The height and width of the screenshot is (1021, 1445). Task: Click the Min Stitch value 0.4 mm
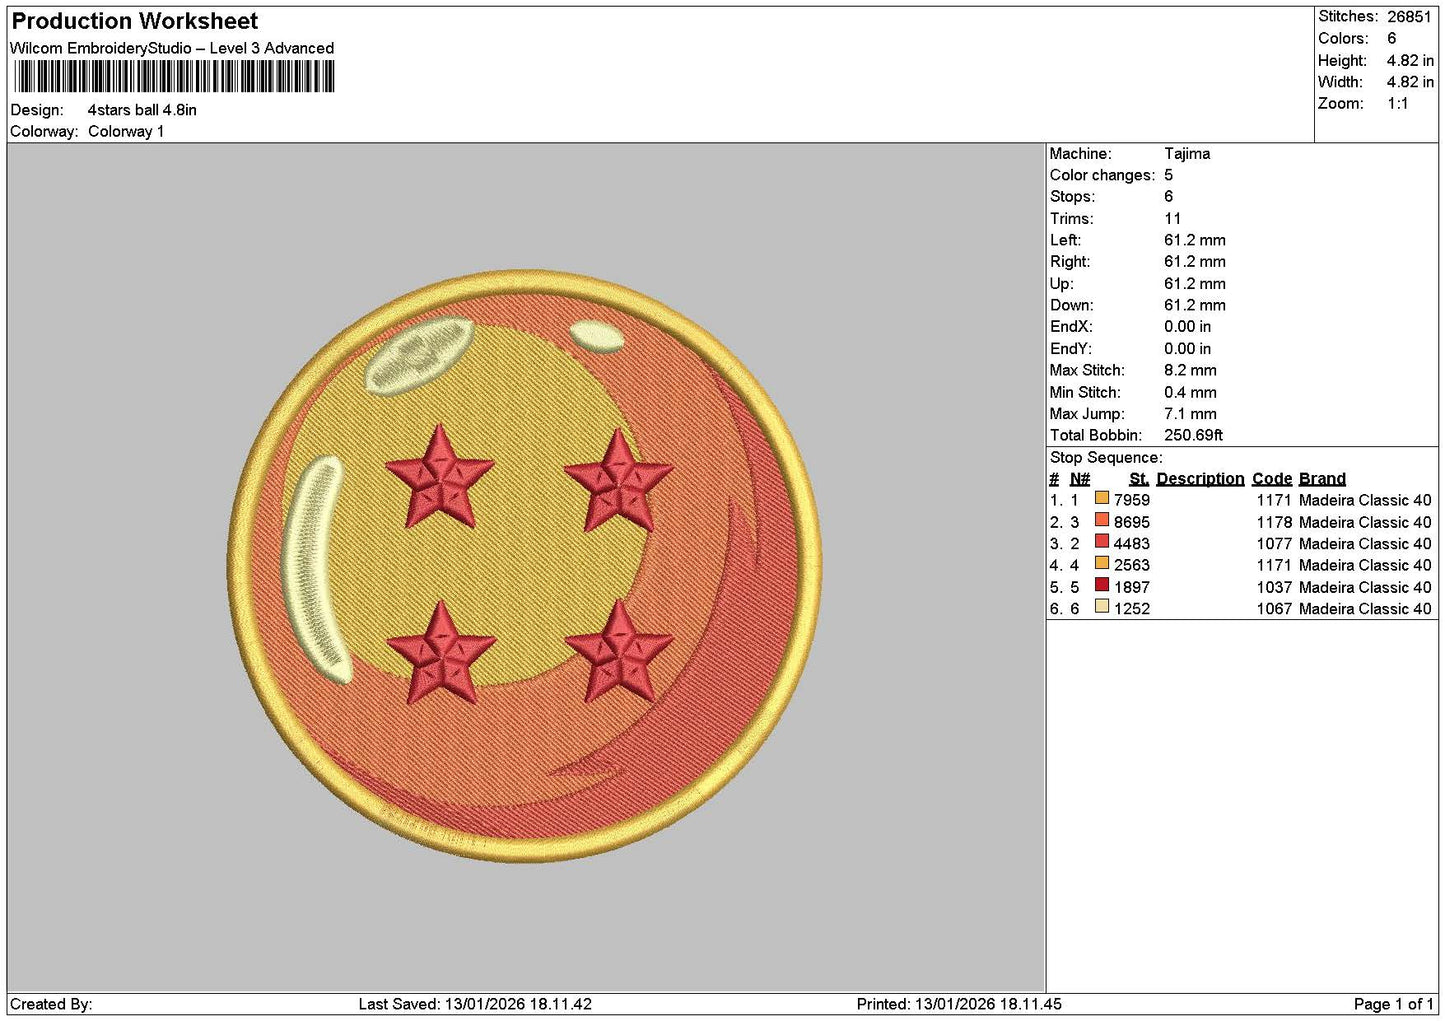1190,393
